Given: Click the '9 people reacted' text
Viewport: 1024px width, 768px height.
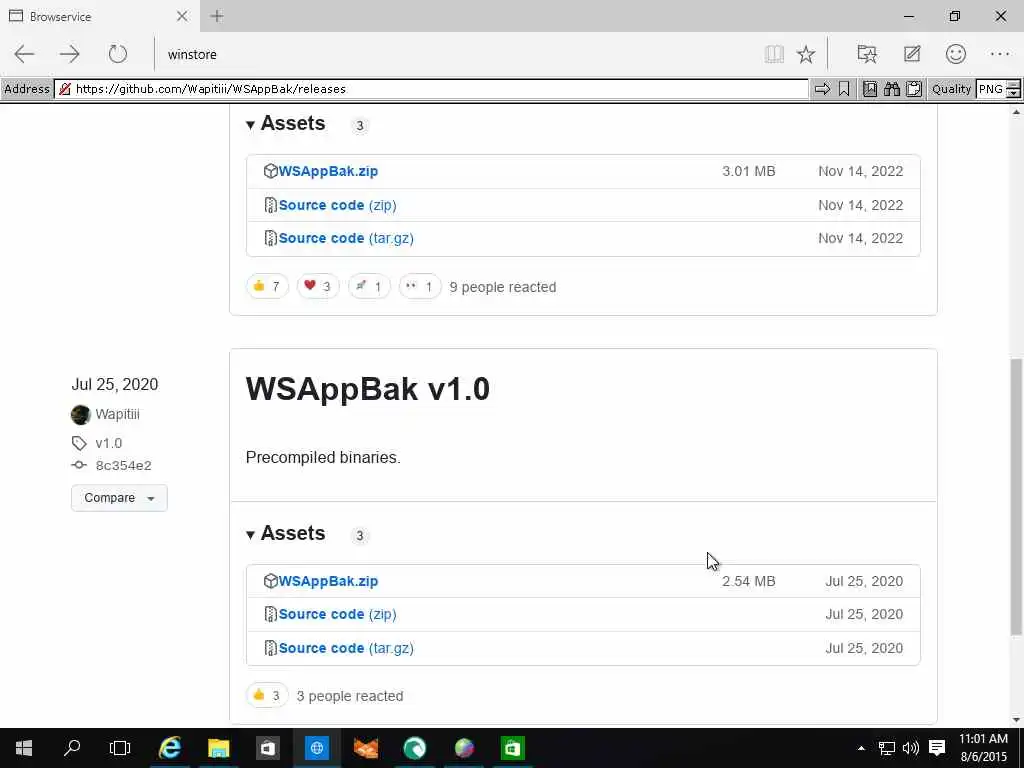Looking at the screenshot, I should coord(503,287).
